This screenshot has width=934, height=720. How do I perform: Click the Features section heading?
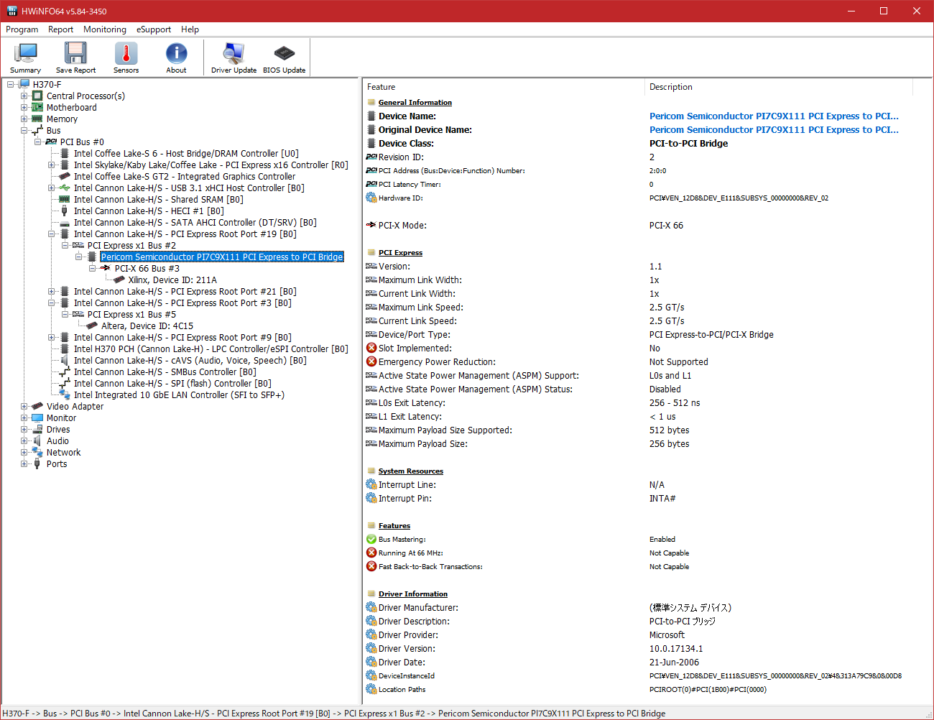(x=394, y=526)
